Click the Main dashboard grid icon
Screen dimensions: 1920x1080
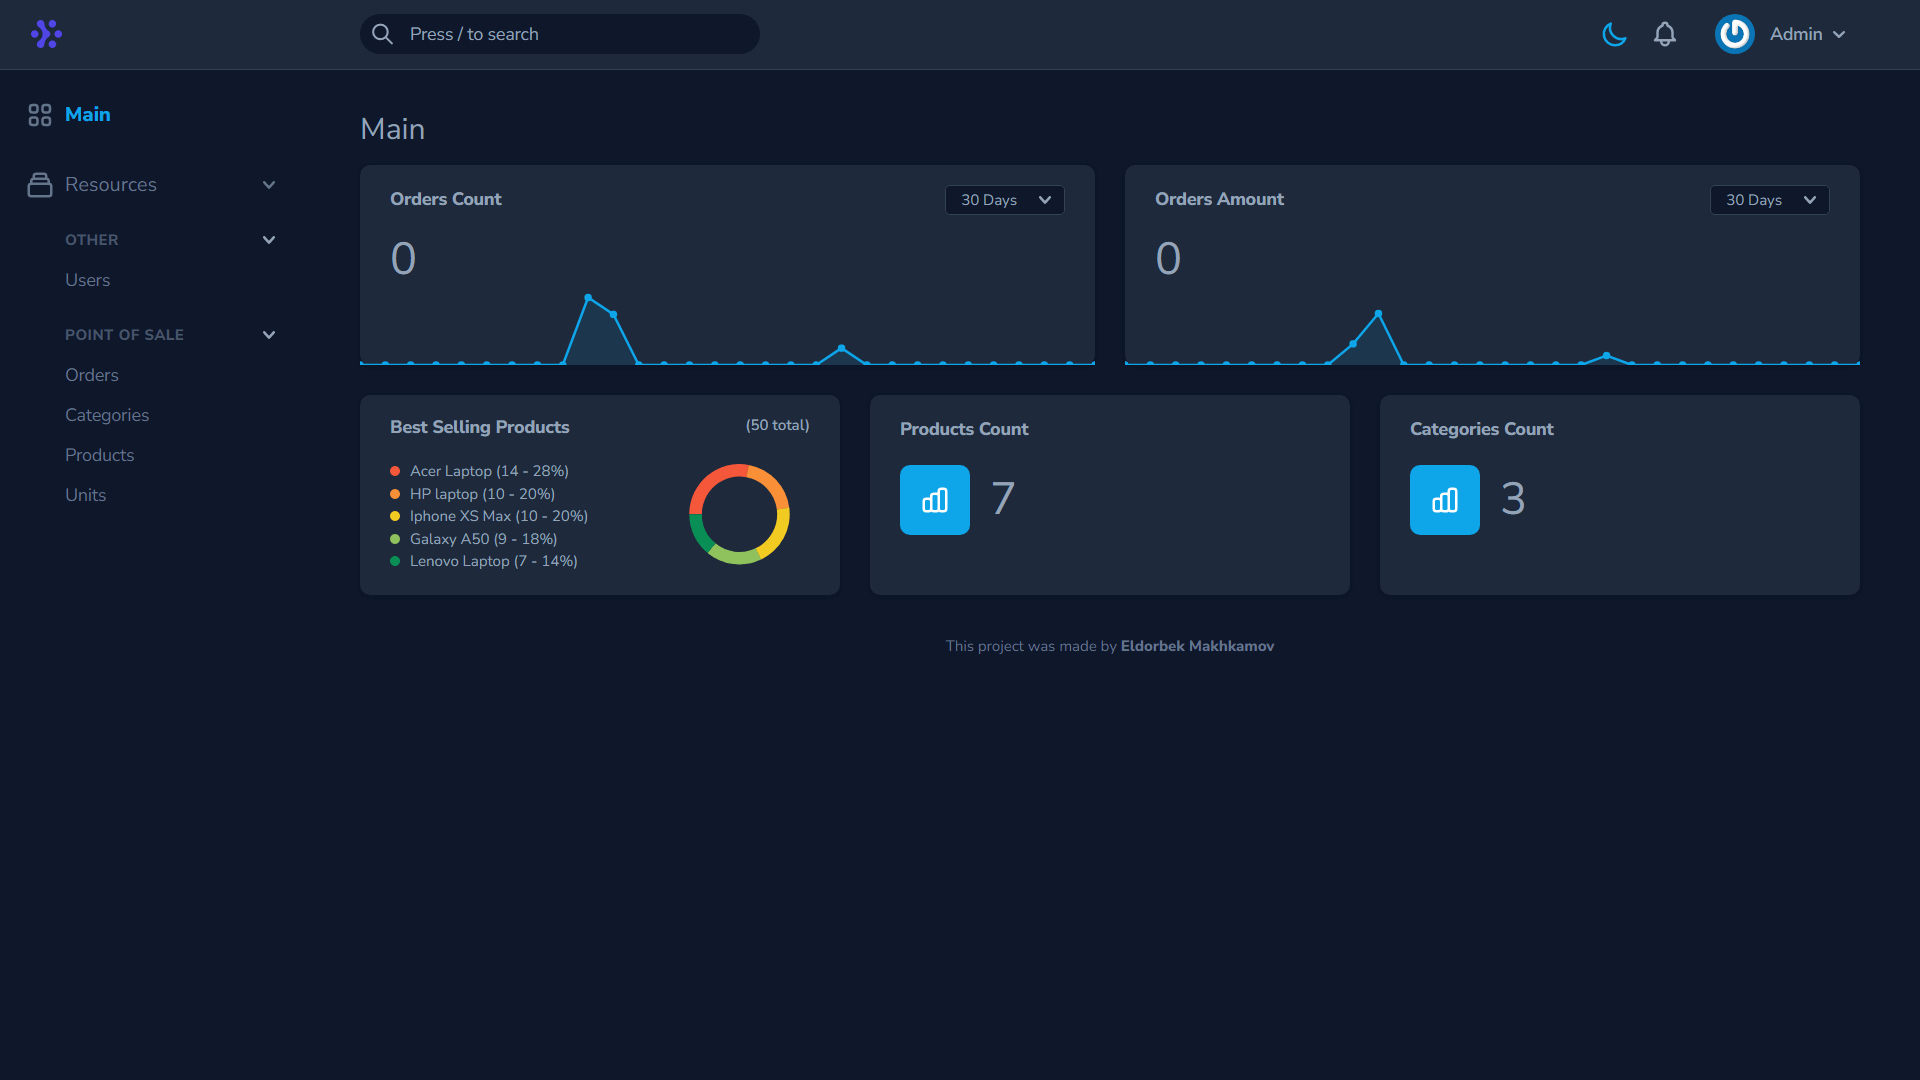point(40,115)
